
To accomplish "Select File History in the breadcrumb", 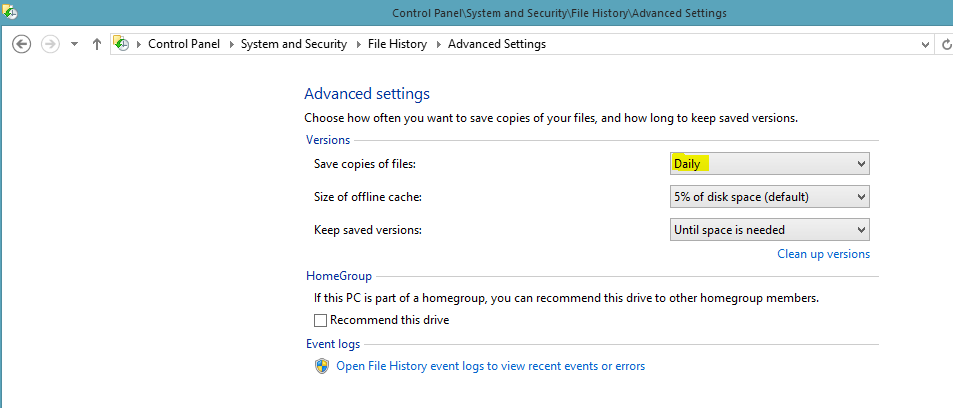I will tap(397, 44).
